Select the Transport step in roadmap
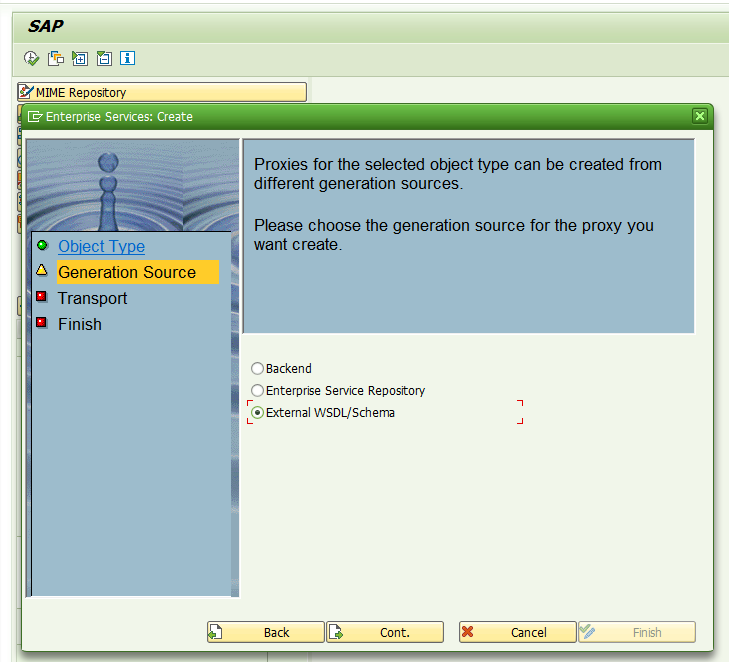This screenshot has width=729, height=662. coord(93,298)
